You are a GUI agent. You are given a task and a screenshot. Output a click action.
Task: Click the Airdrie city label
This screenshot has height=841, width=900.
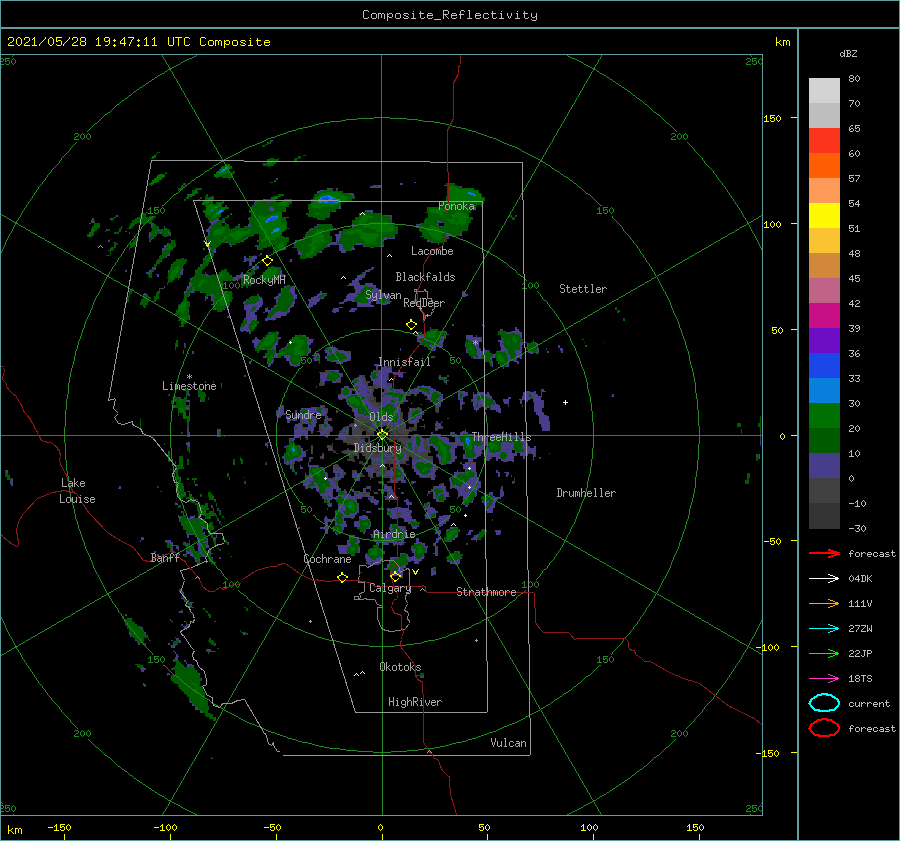(394, 534)
